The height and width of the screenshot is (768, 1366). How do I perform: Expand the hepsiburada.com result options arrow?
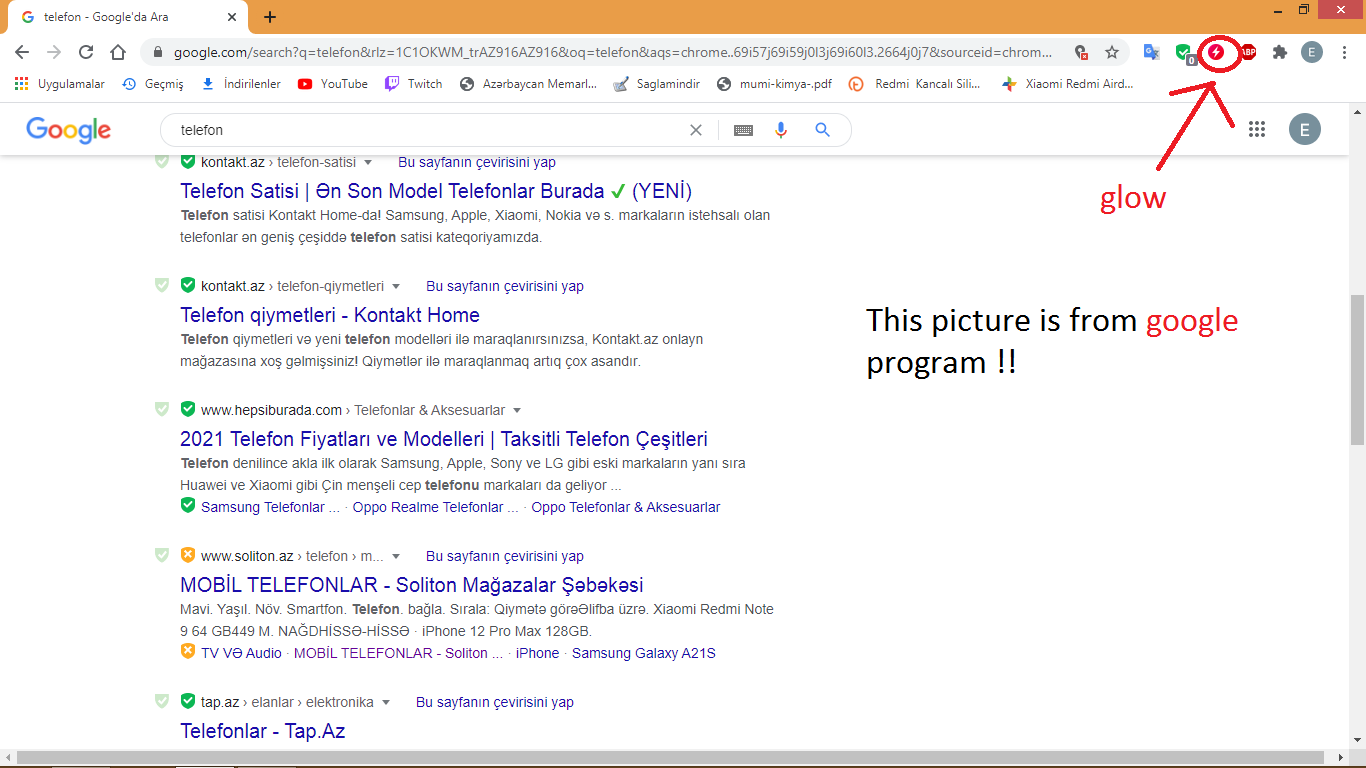[x=516, y=410]
